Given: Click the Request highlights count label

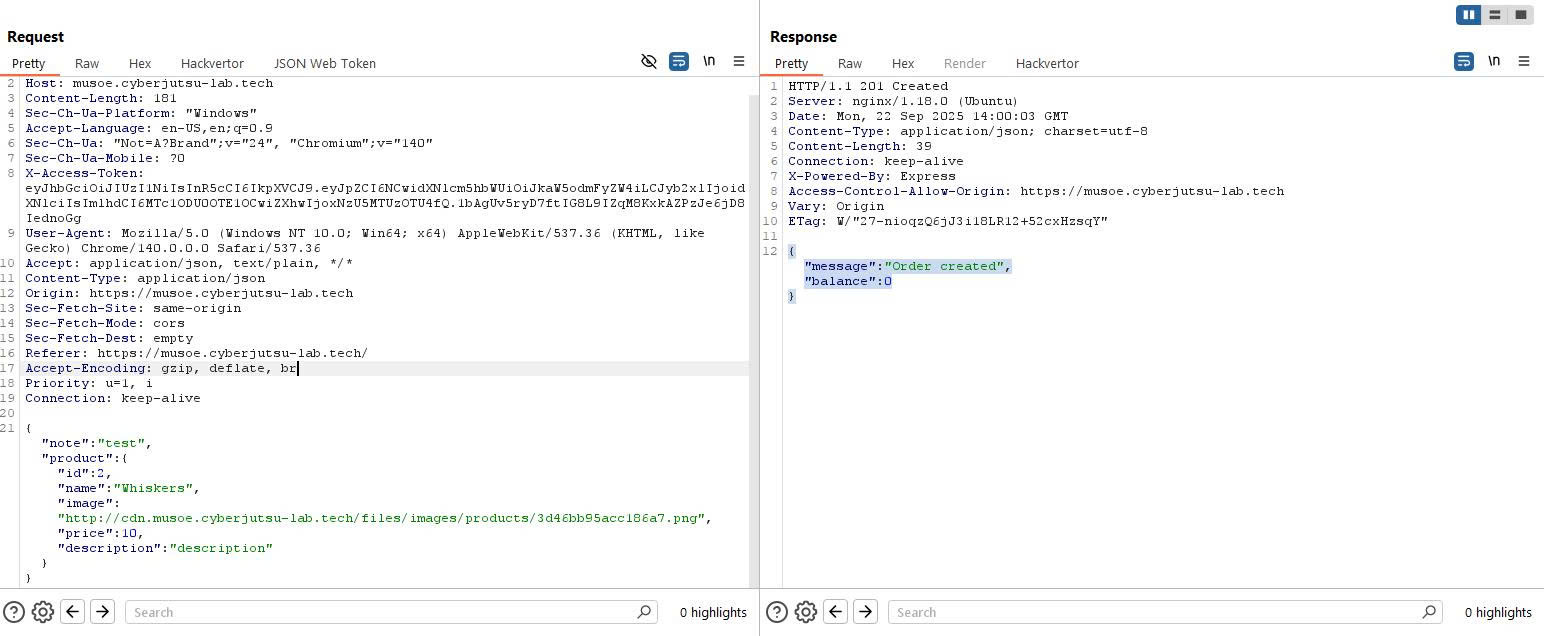Looking at the screenshot, I should [x=713, y=612].
